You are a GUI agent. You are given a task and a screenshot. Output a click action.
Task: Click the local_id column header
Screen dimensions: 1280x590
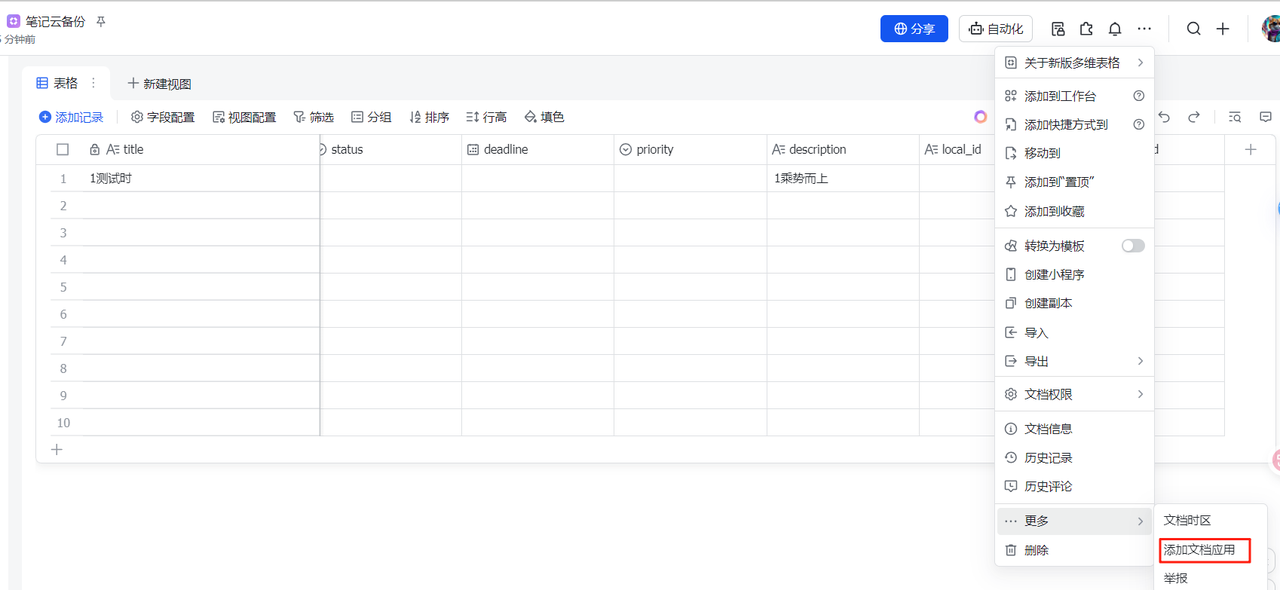tap(957, 149)
